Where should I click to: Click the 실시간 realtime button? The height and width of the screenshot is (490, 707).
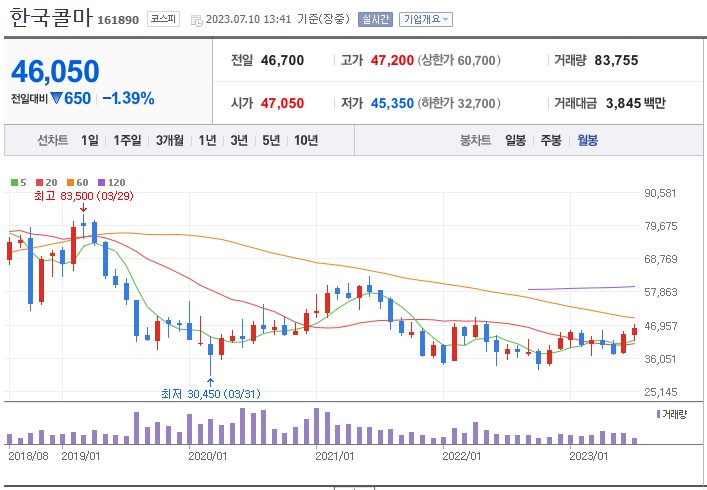pos(375,19)
